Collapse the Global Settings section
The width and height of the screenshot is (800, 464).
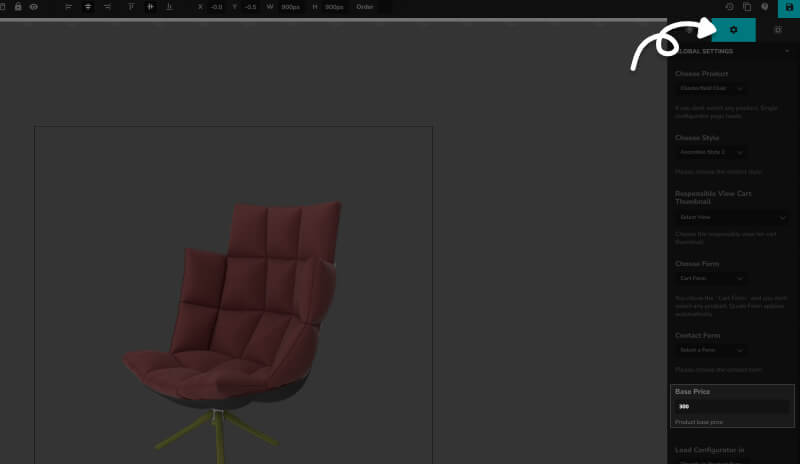coord(787,51)
